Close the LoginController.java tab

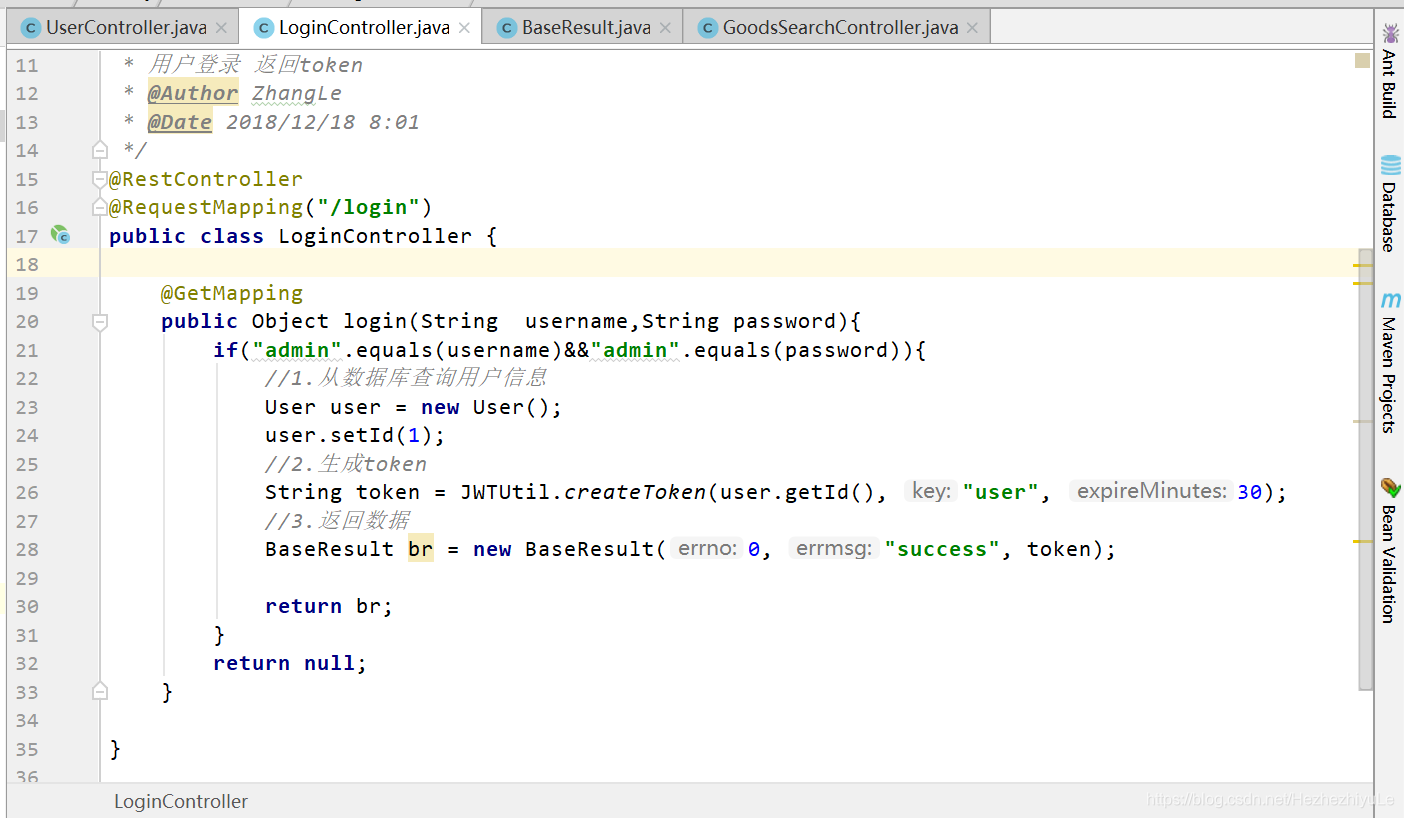click(x=464, y=28)
